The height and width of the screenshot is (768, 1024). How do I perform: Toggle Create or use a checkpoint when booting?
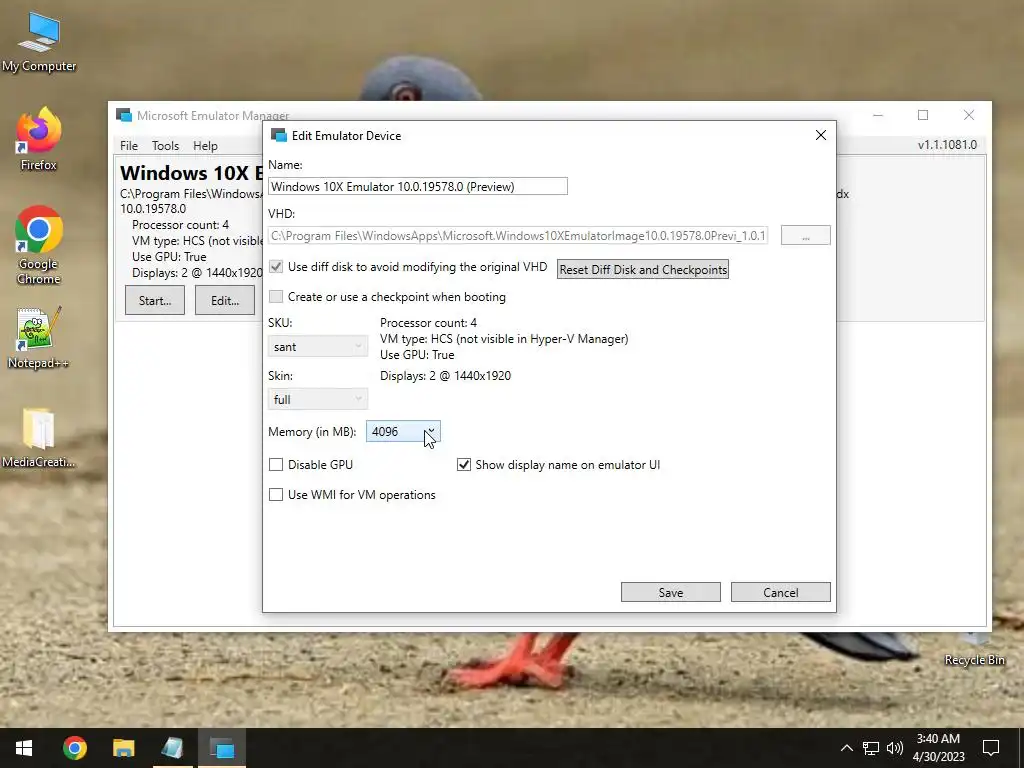[x=276, y=296]
